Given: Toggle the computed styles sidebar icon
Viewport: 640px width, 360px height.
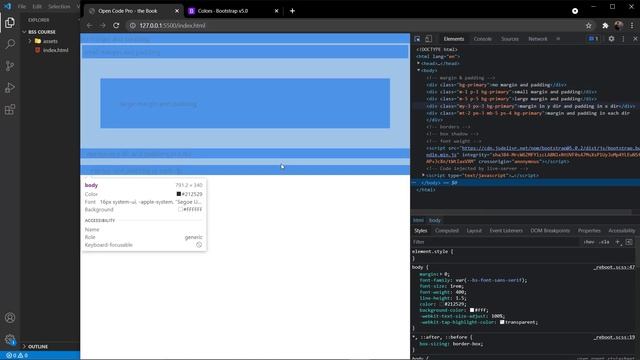Looking at the screenshot, I should coord(629,242).
